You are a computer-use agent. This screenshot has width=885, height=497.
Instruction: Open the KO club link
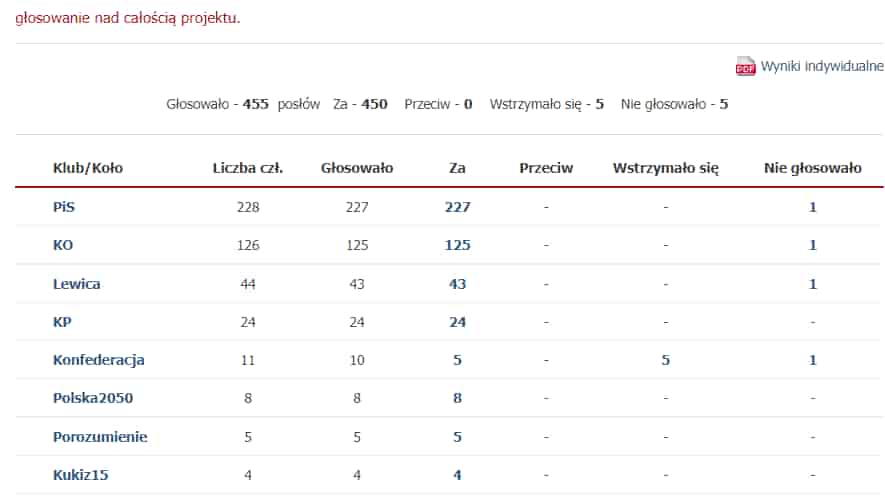tap(63, 245)
